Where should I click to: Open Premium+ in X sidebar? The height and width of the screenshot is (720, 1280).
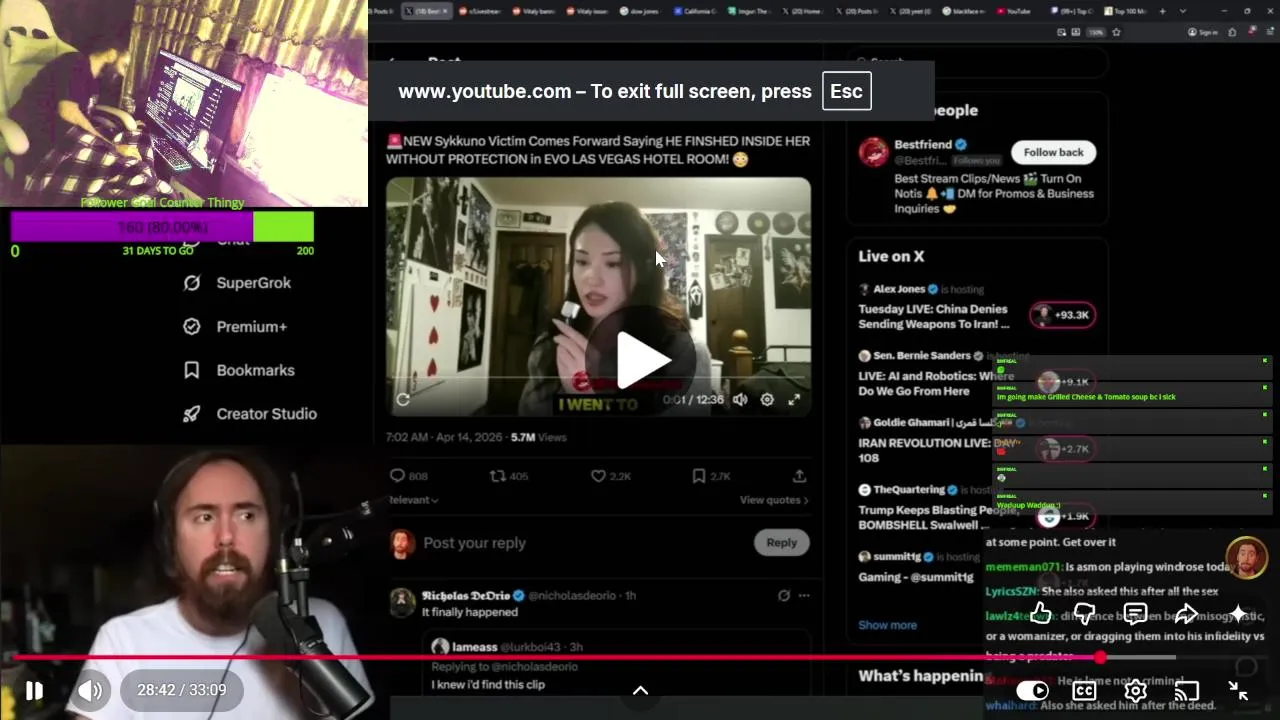[235, 327]
